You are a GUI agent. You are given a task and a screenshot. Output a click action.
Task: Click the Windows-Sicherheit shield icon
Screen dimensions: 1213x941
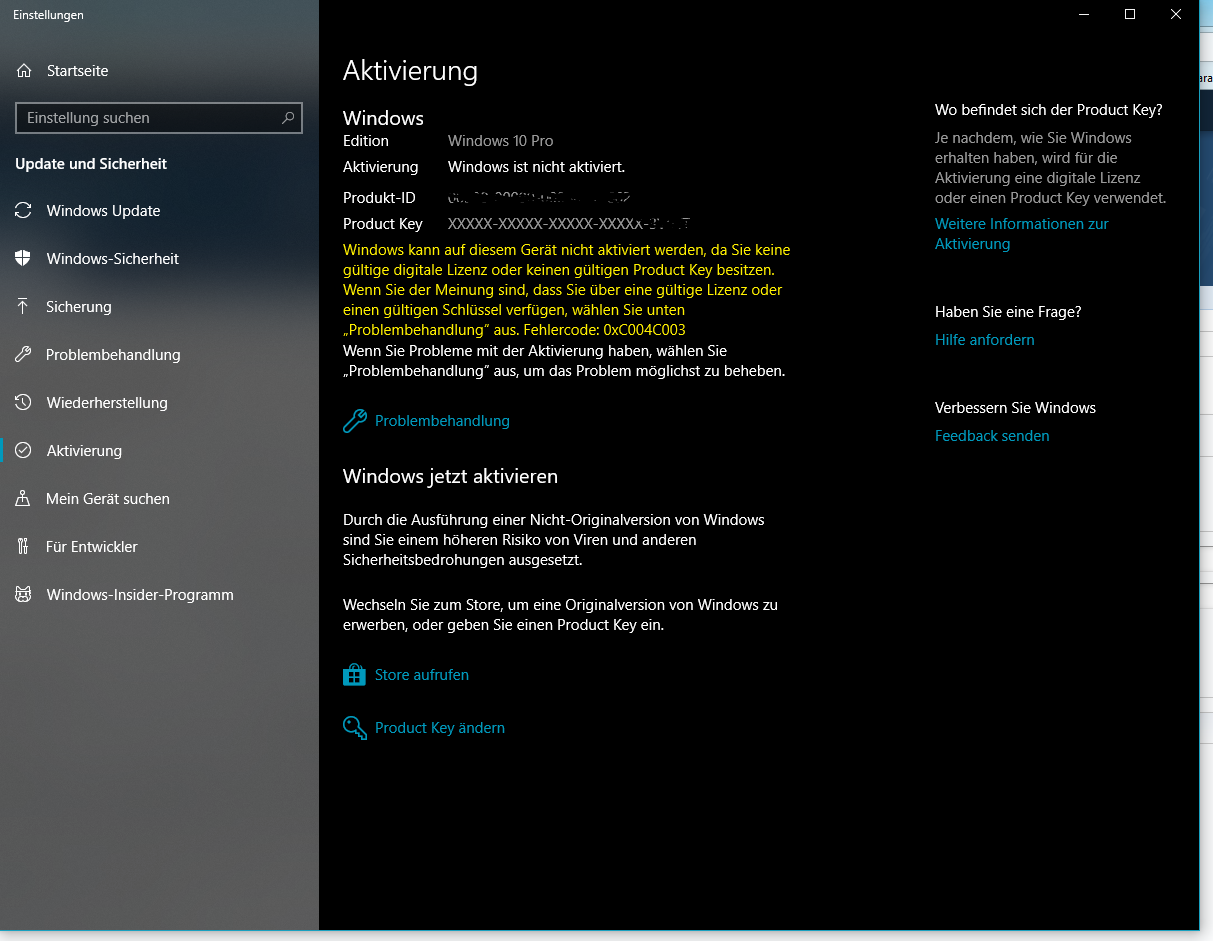click(x=23, y=259)
